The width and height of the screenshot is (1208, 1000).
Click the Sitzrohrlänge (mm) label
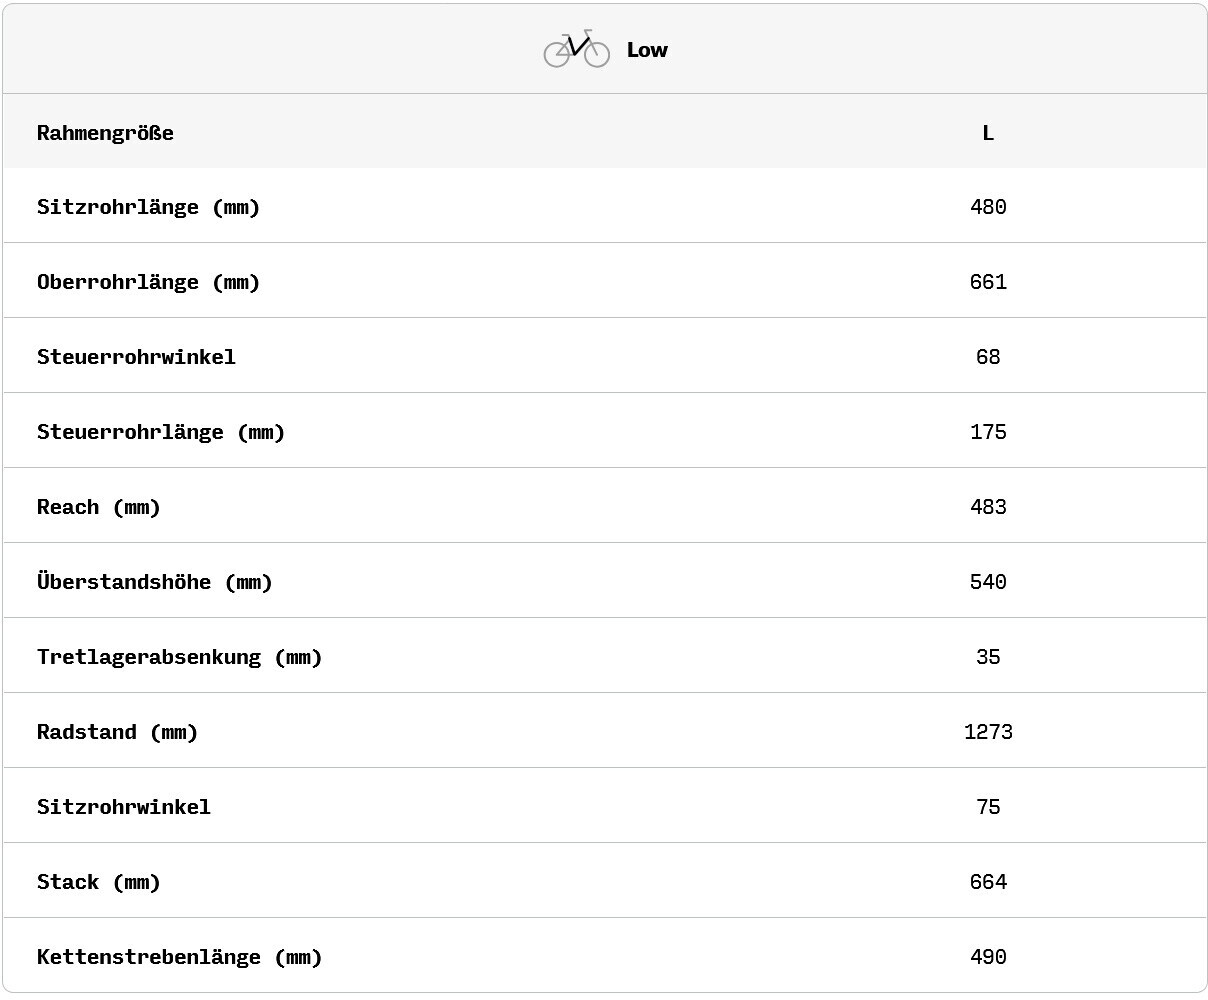tap(148, 207)
